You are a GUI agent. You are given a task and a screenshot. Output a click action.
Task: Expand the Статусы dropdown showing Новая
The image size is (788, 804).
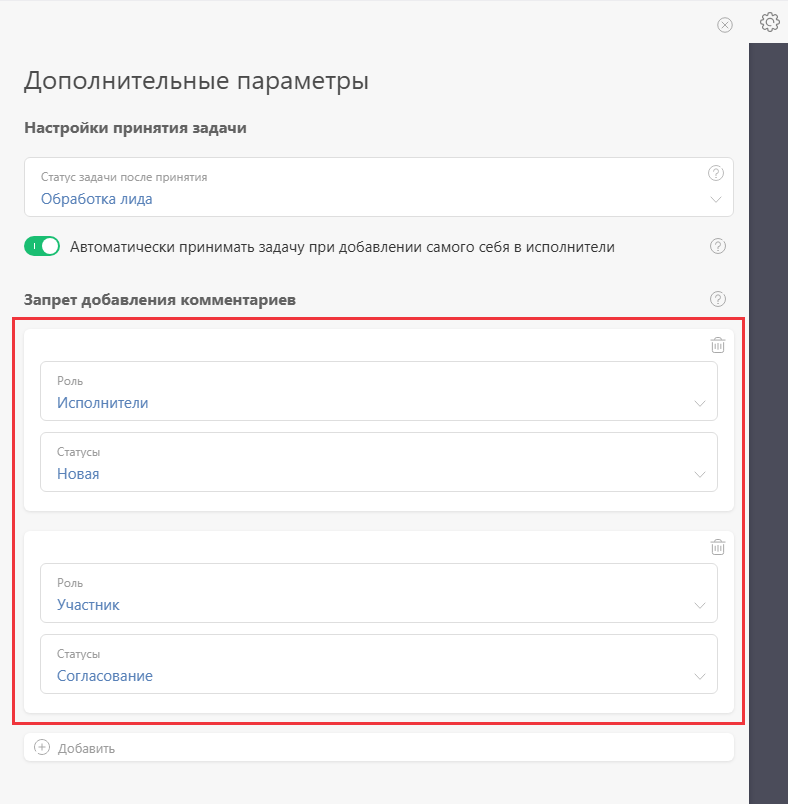(379, 462)
